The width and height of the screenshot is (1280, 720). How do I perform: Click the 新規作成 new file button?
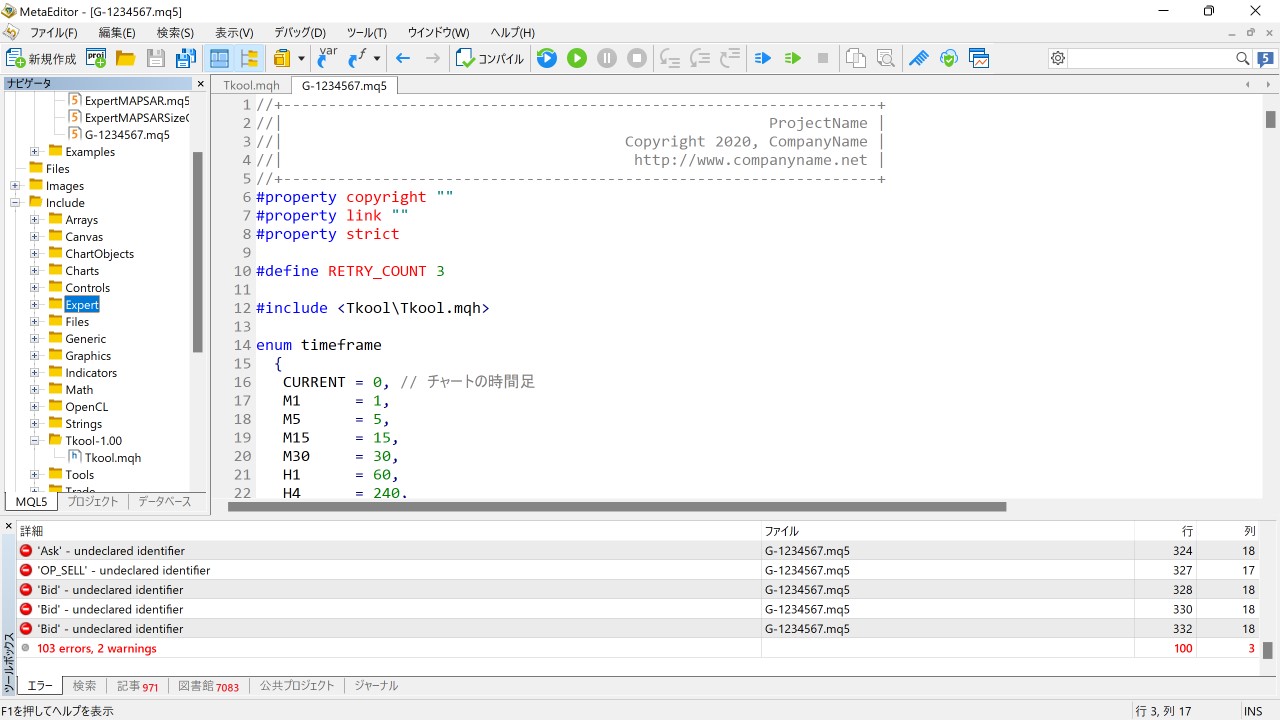[42, 58]
